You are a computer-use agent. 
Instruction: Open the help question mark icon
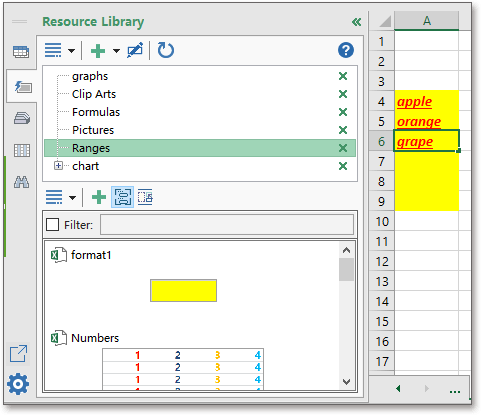click(x=346, y=50)
